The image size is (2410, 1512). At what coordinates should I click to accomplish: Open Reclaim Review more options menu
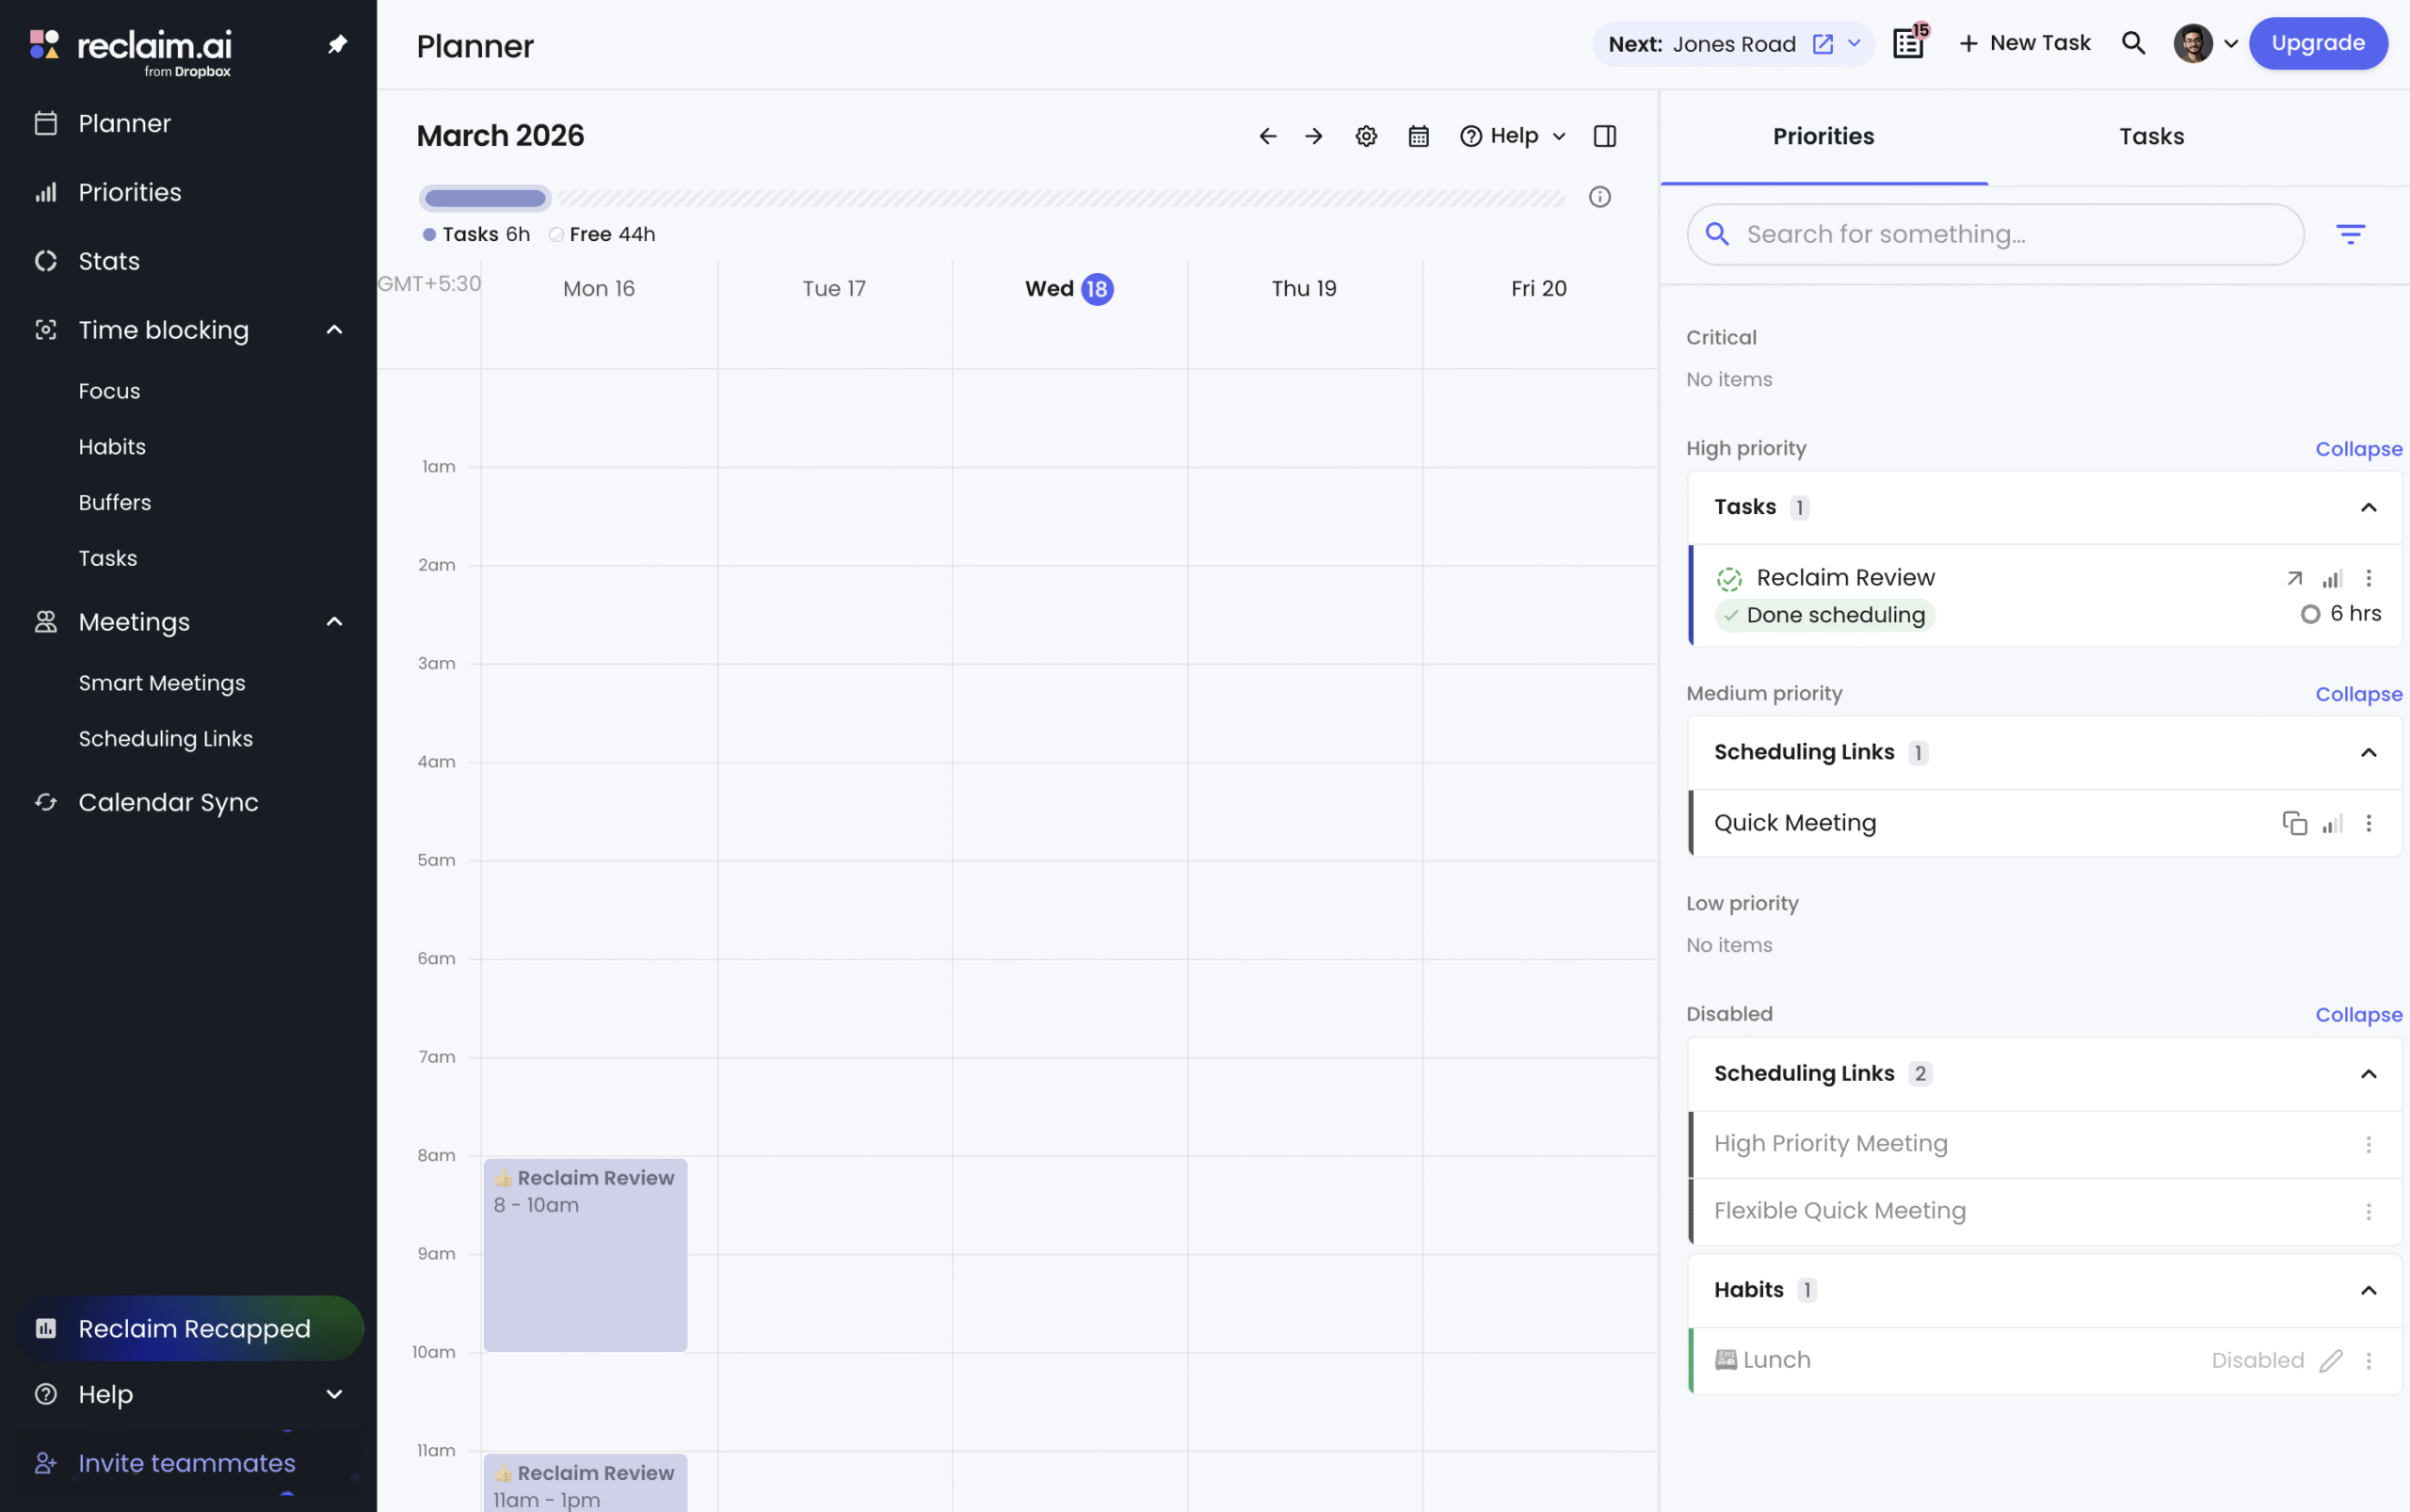pos(2369,578)
